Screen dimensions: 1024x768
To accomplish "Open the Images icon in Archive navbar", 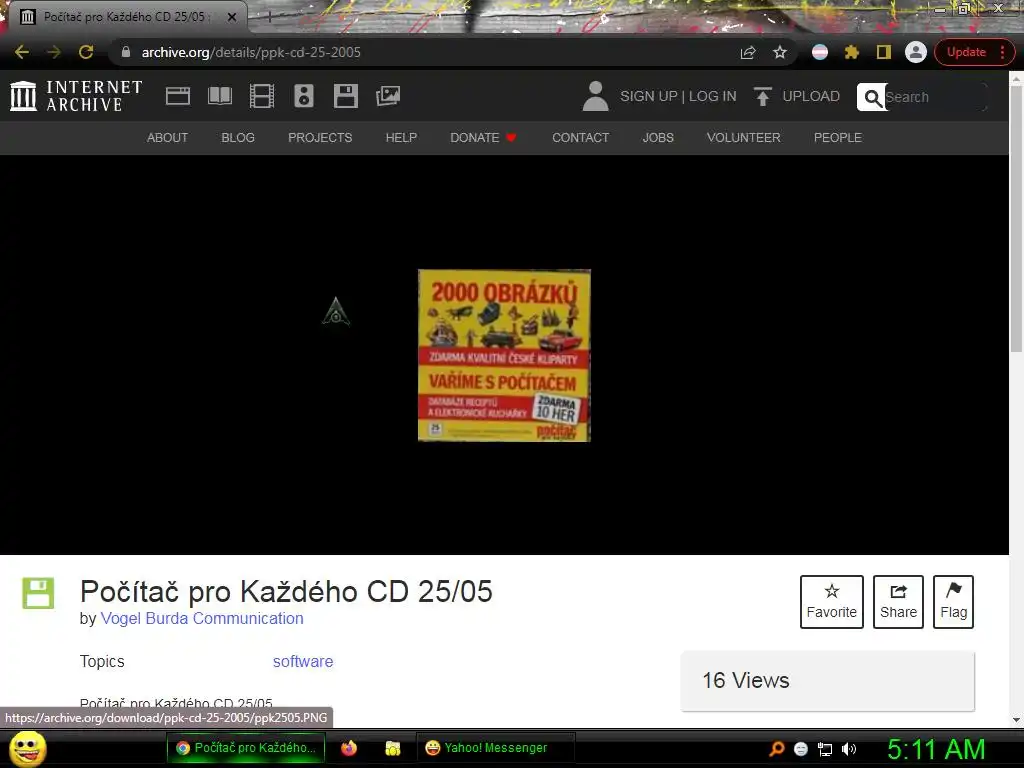I will pos(388,96).
